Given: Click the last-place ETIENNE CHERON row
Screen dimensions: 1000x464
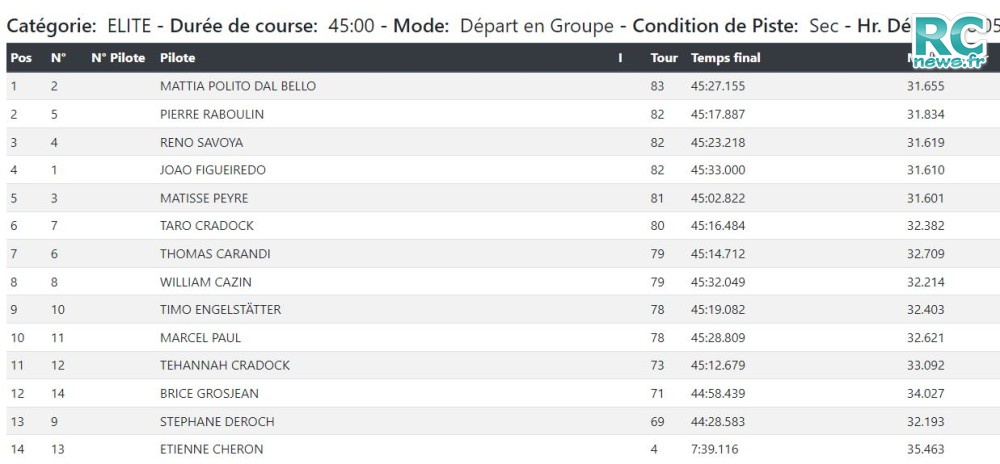Looking at the screenshot, I should point(500,449).
